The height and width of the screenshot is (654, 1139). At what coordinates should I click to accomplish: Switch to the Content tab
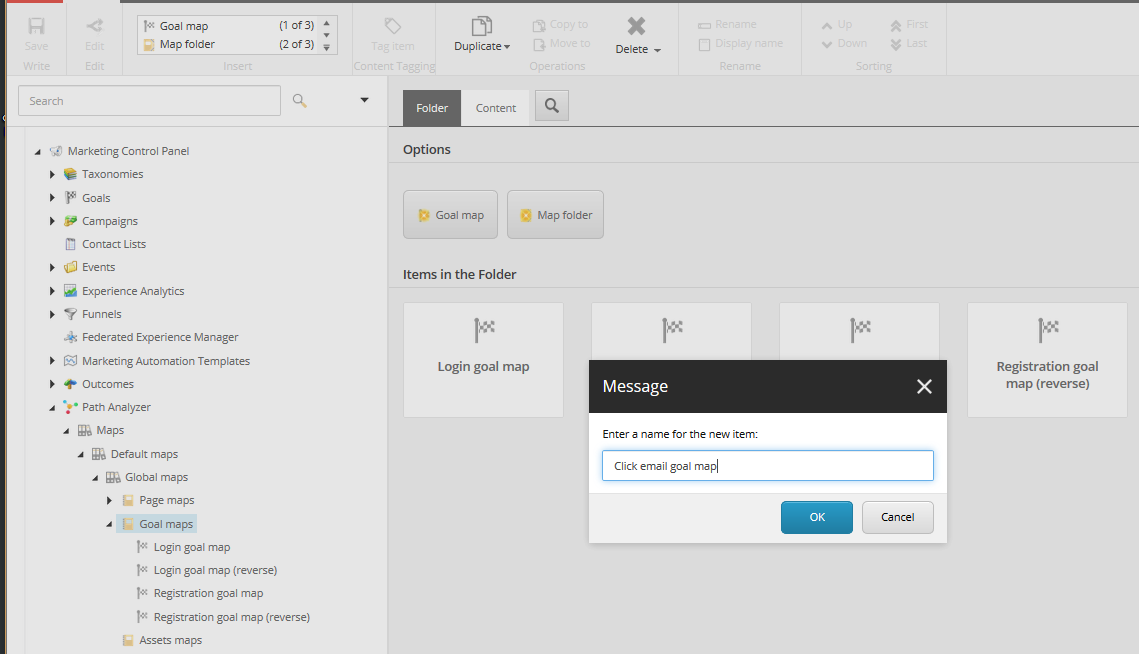(496, 108)
